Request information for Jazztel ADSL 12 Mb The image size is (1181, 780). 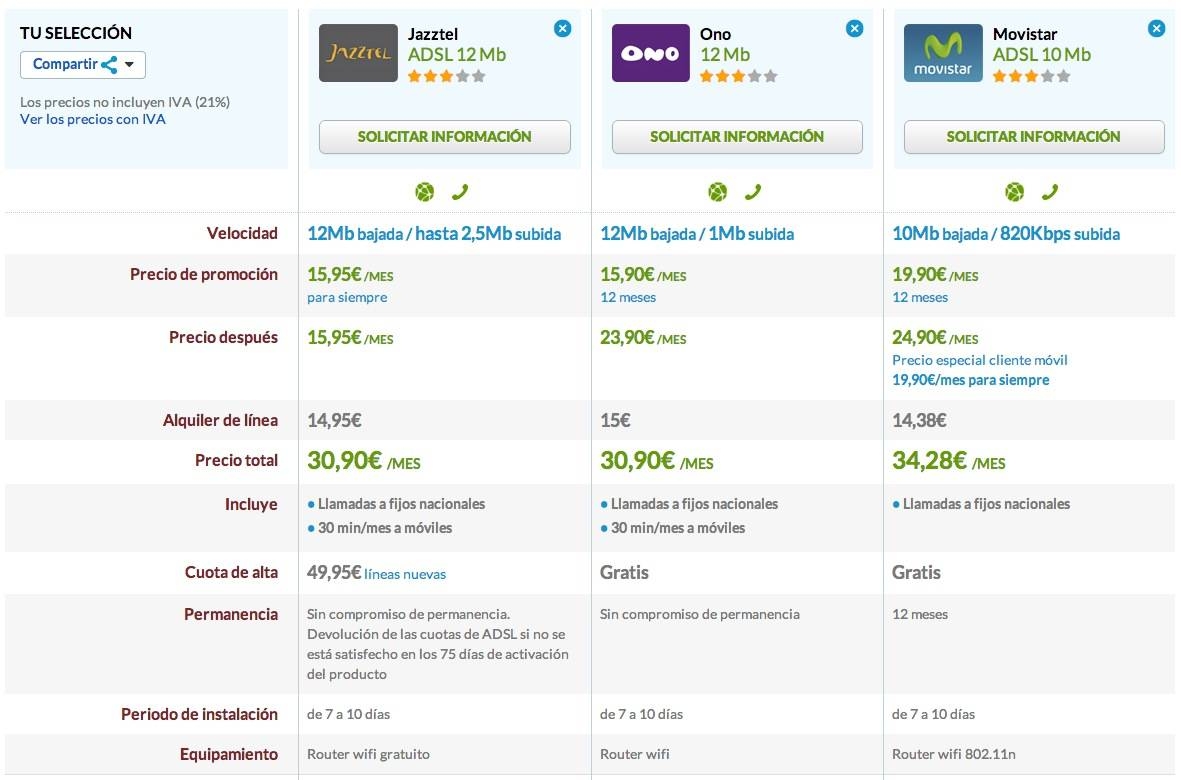pyautogui.click(x=444, y=137)
